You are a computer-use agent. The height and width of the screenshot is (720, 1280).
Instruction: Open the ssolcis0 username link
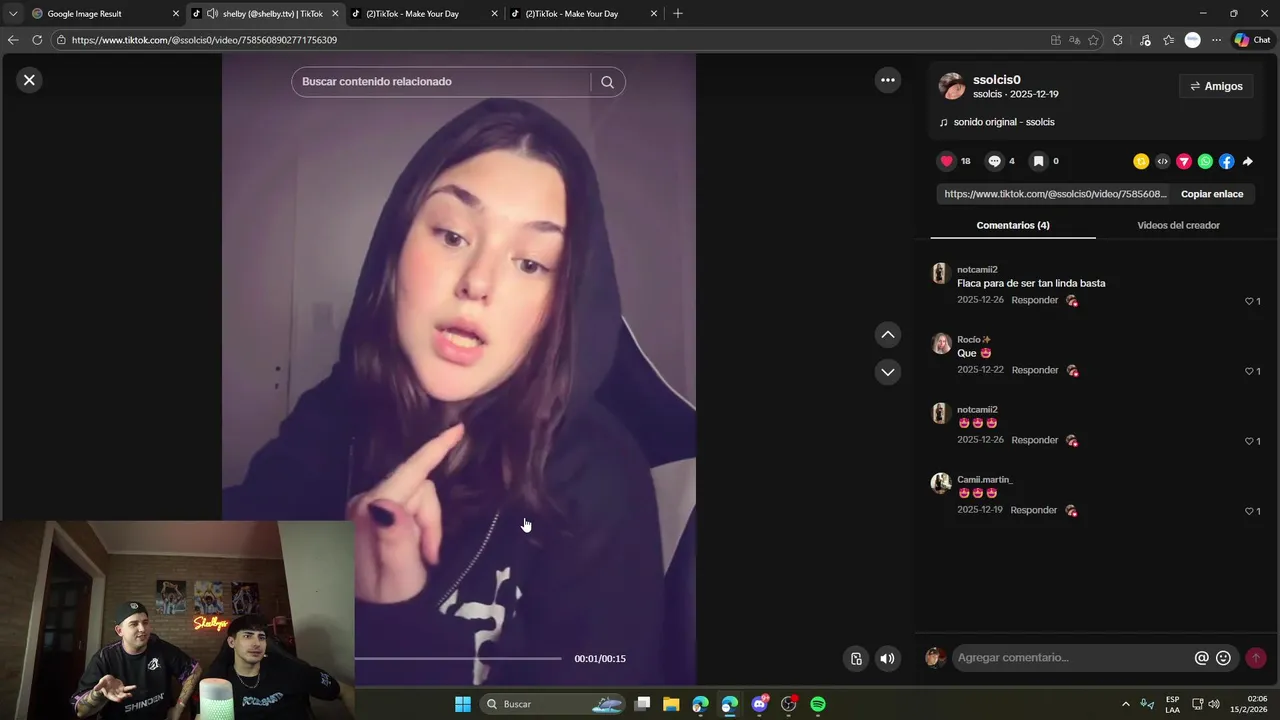click(x=996, y=80)
